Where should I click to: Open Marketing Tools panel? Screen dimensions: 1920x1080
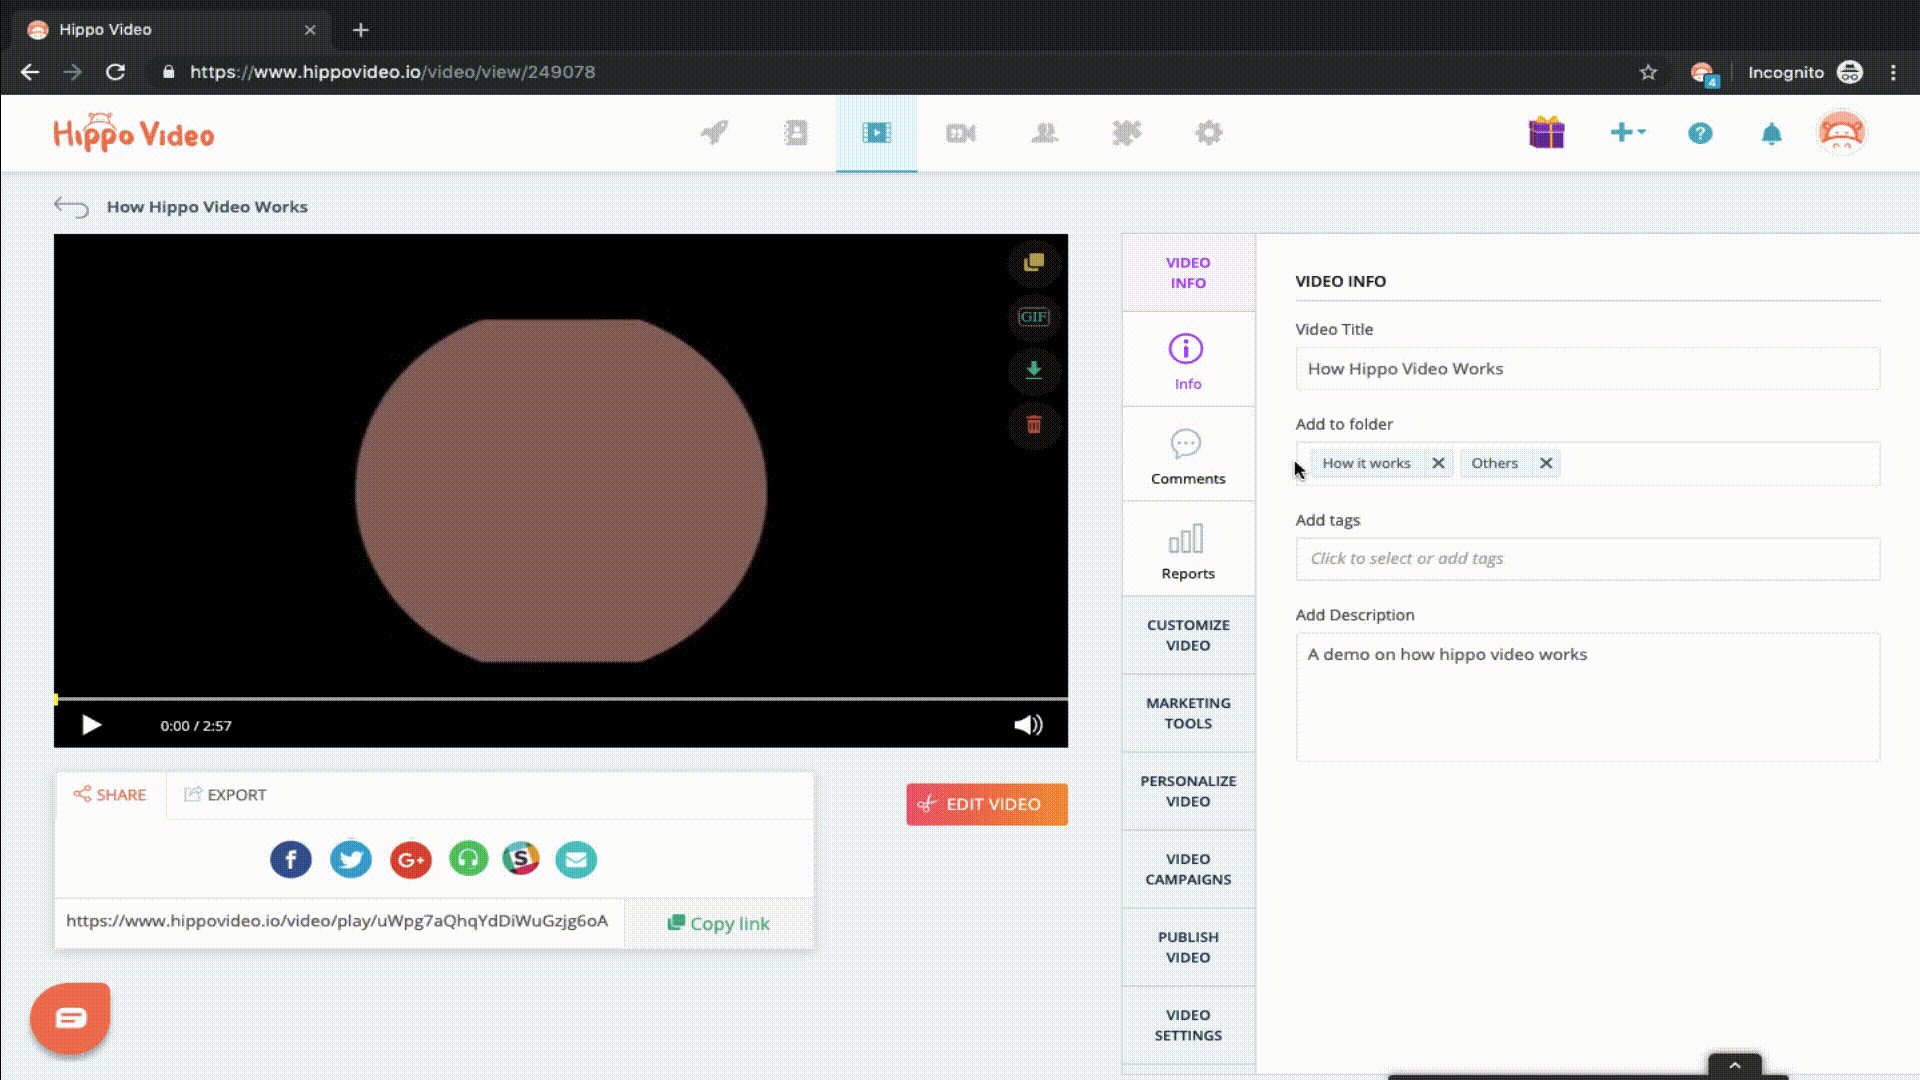[x=1188, y=712]
